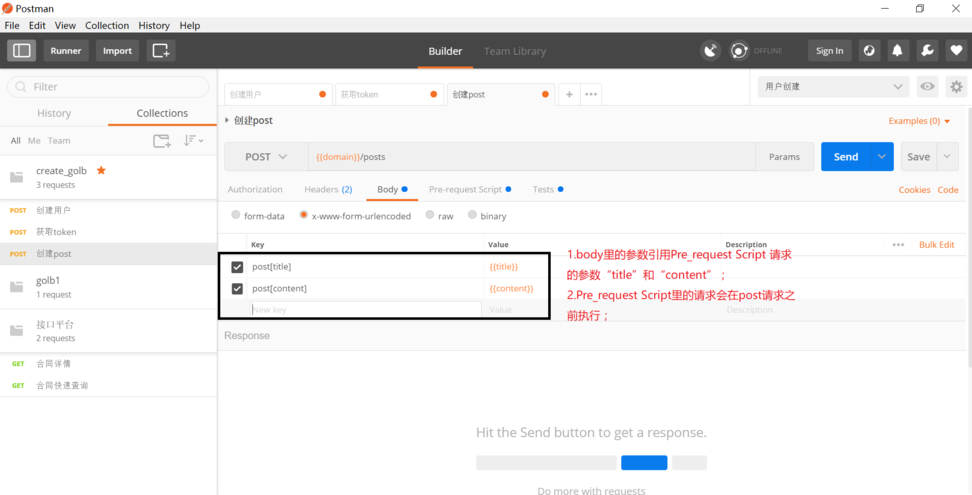
Task: Open the Authorization tab
Action: click(x=255, y=190)
